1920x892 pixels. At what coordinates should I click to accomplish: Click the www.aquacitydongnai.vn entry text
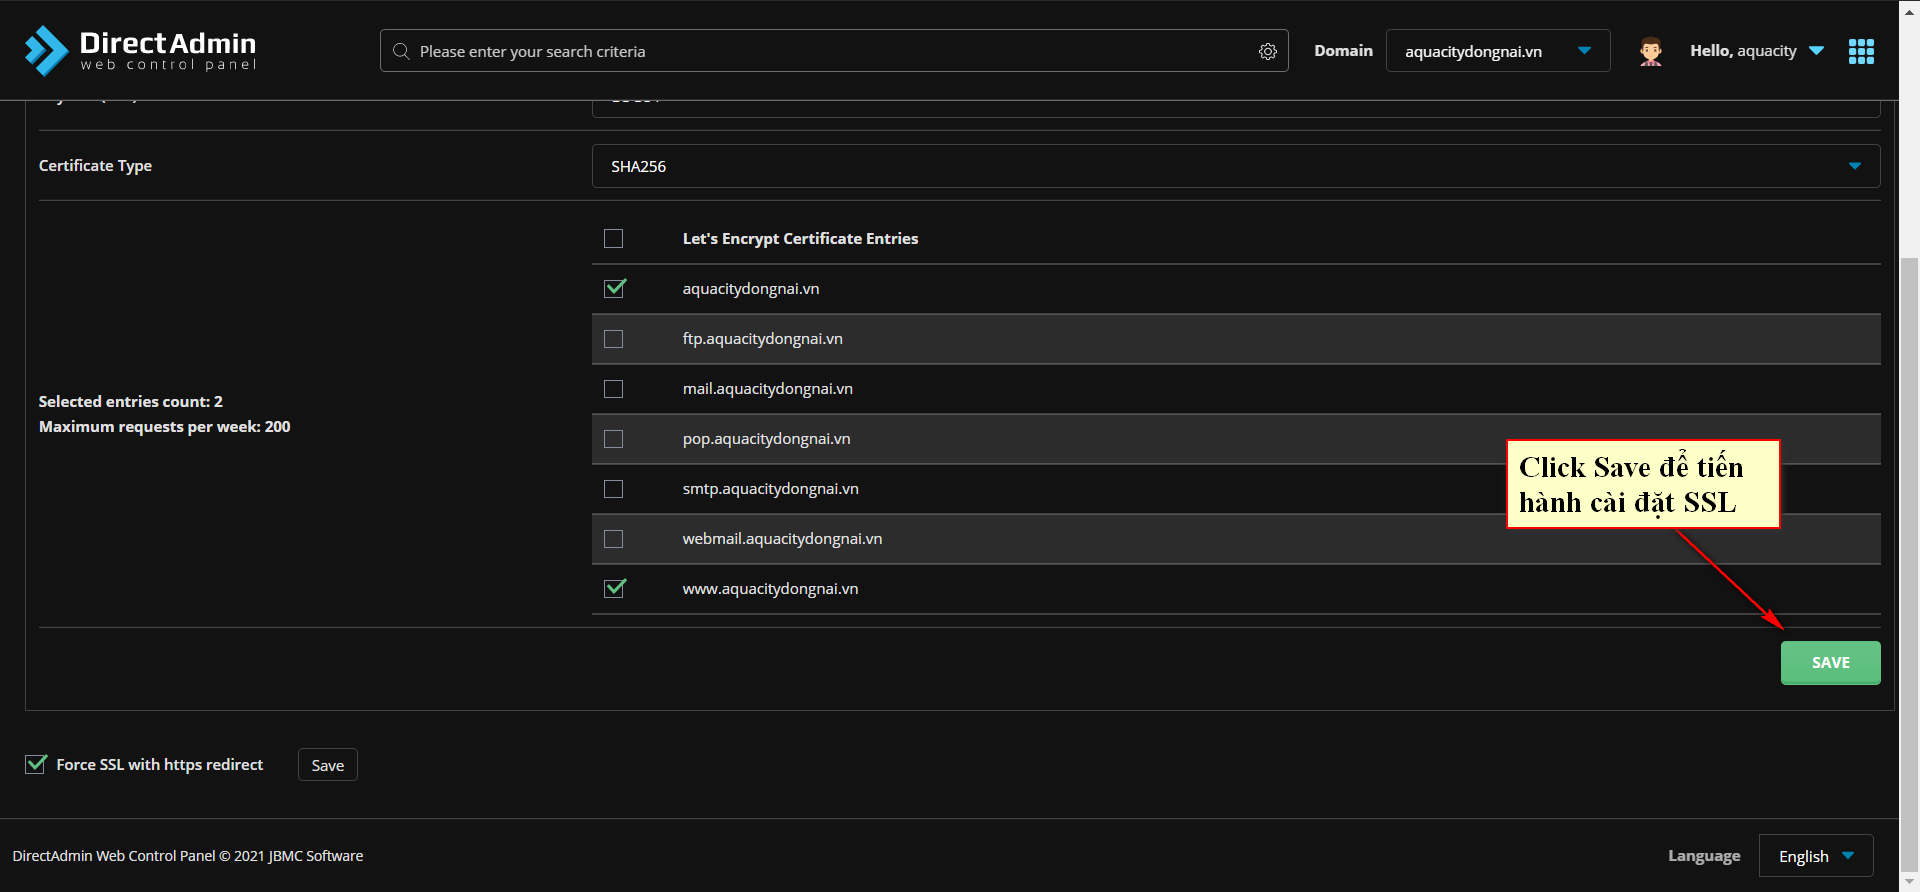click(x=770, y=589)
